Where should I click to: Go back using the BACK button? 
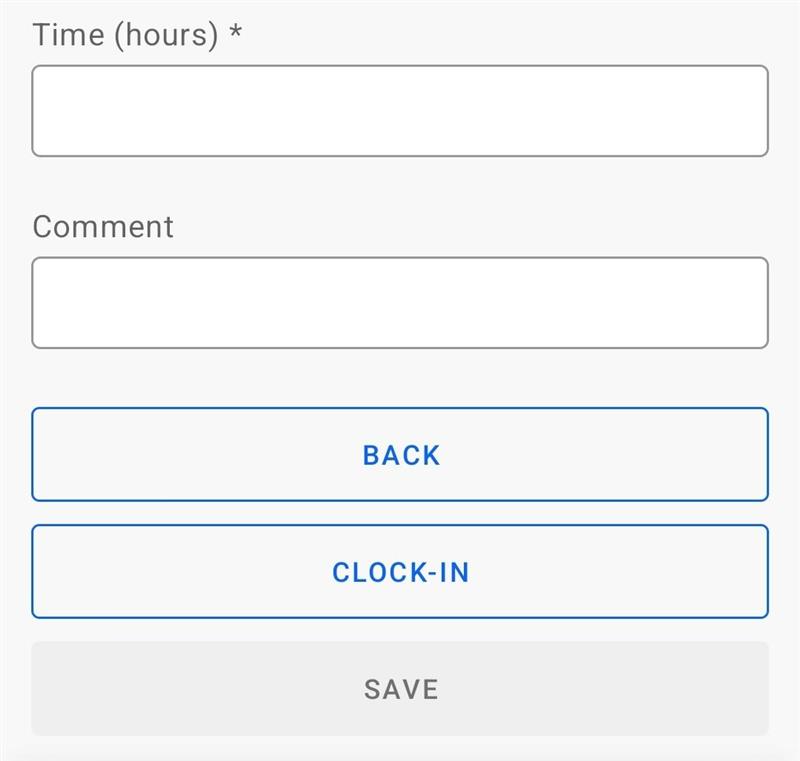click(400, 455)
